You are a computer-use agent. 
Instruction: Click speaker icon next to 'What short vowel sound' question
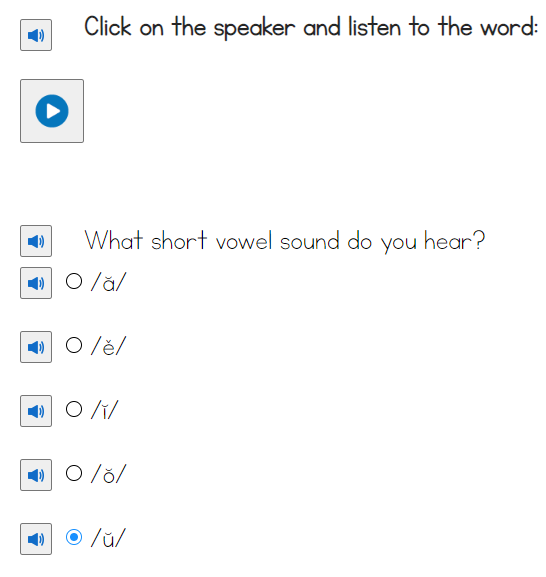36,241
